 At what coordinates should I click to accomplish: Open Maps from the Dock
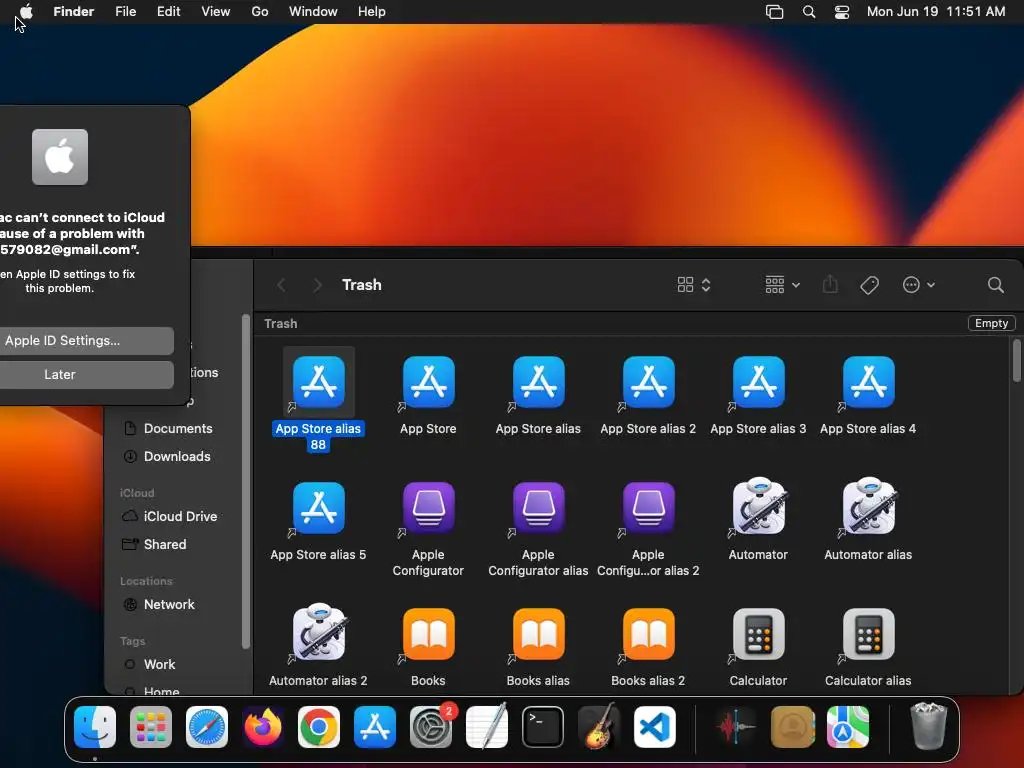[x=848, y=727]
